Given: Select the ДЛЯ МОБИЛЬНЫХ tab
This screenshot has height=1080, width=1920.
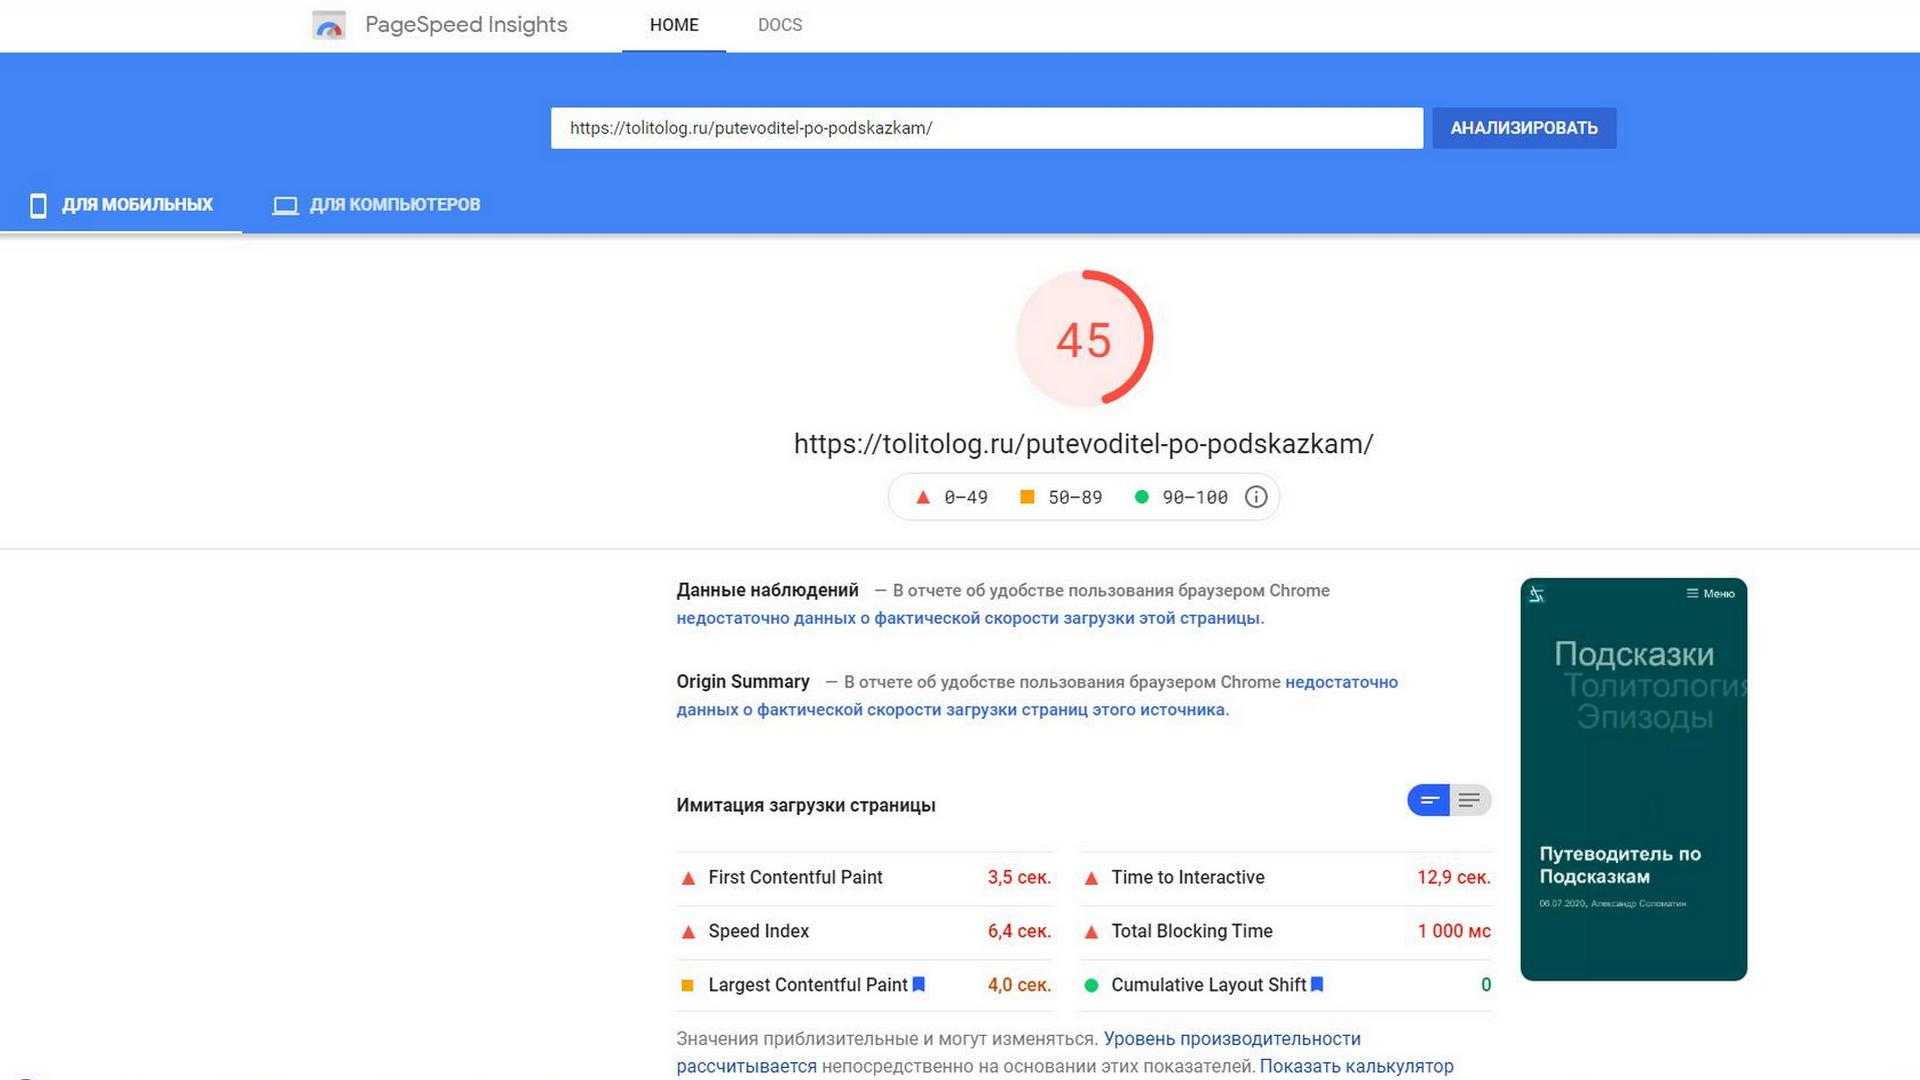Looking at the screenshot, I should coord(121,205).
